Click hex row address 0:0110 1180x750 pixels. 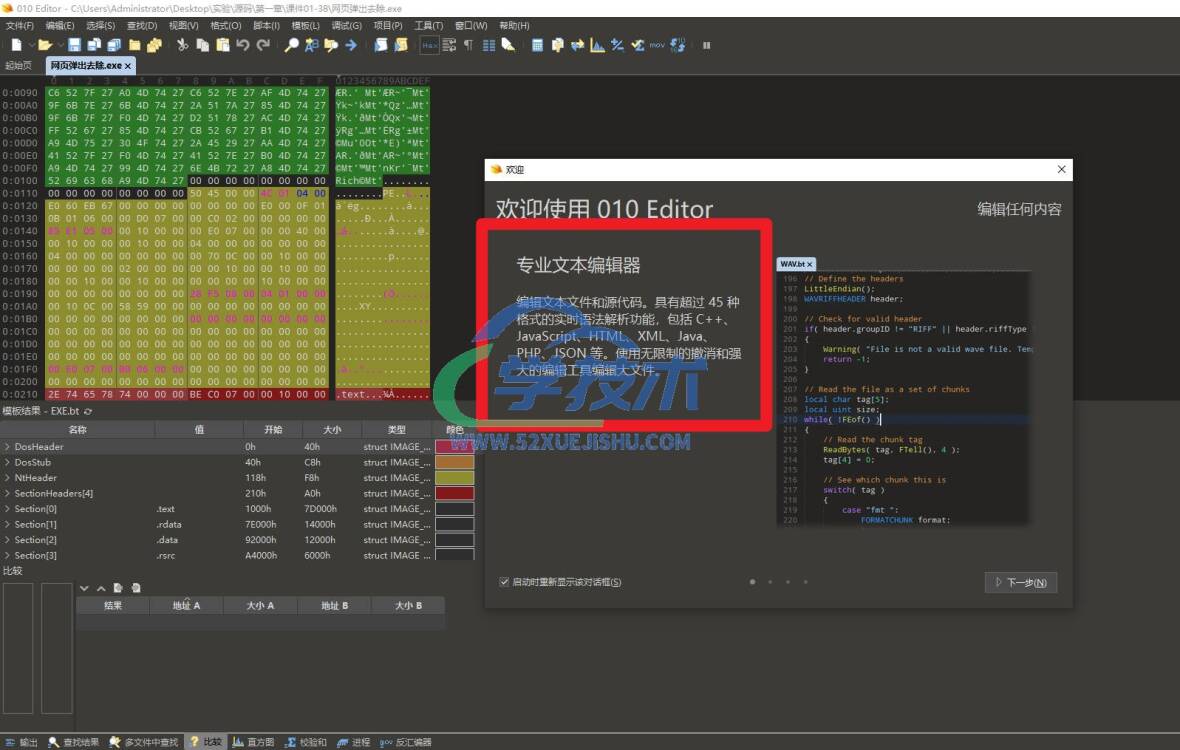pos(20,193)
